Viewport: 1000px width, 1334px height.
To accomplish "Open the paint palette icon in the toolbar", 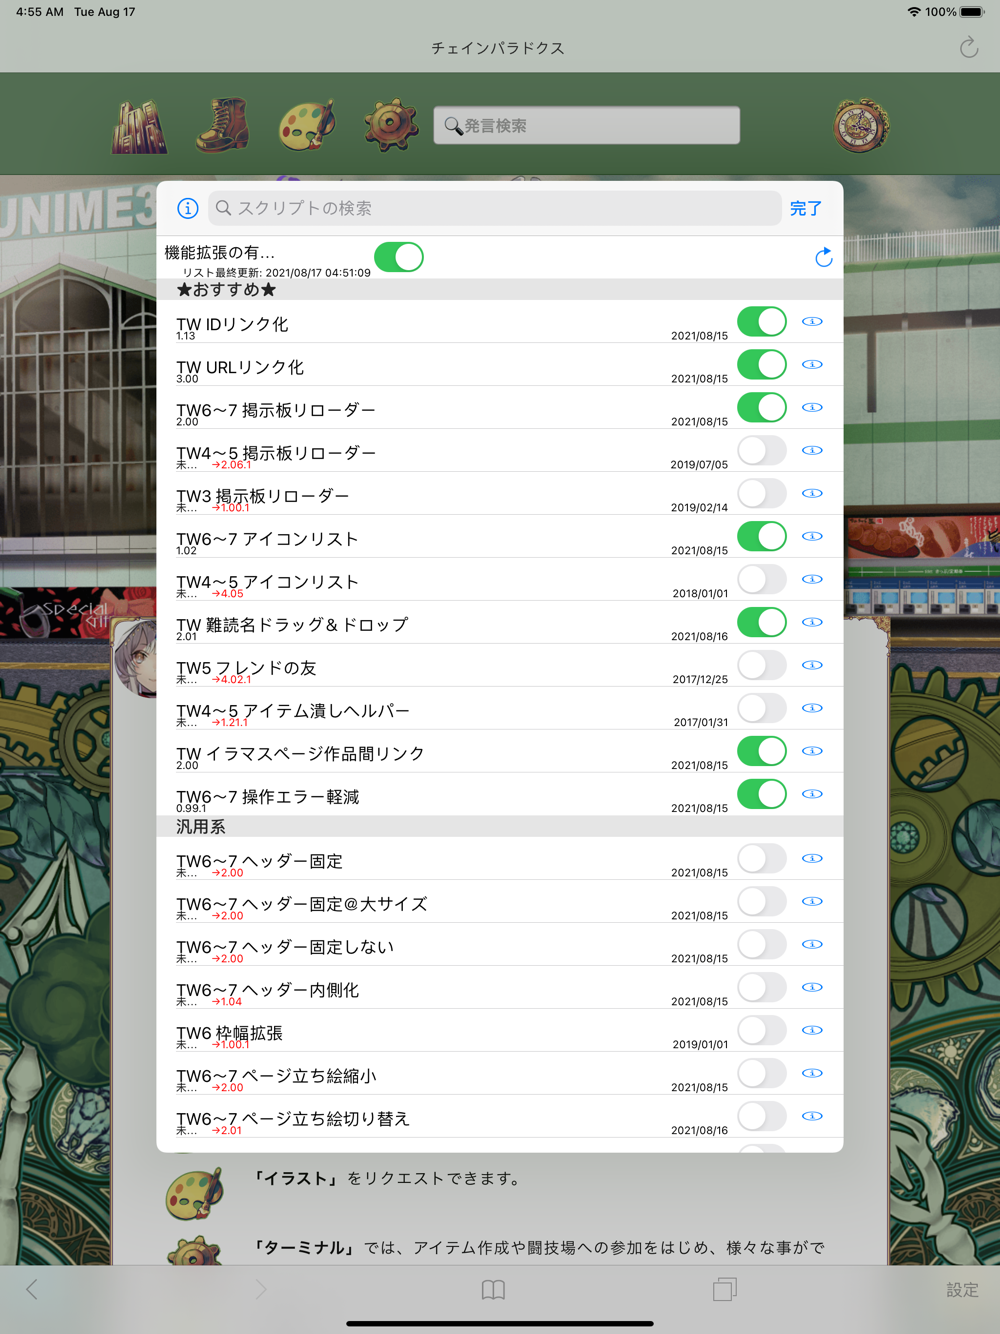I will [306, 125].
